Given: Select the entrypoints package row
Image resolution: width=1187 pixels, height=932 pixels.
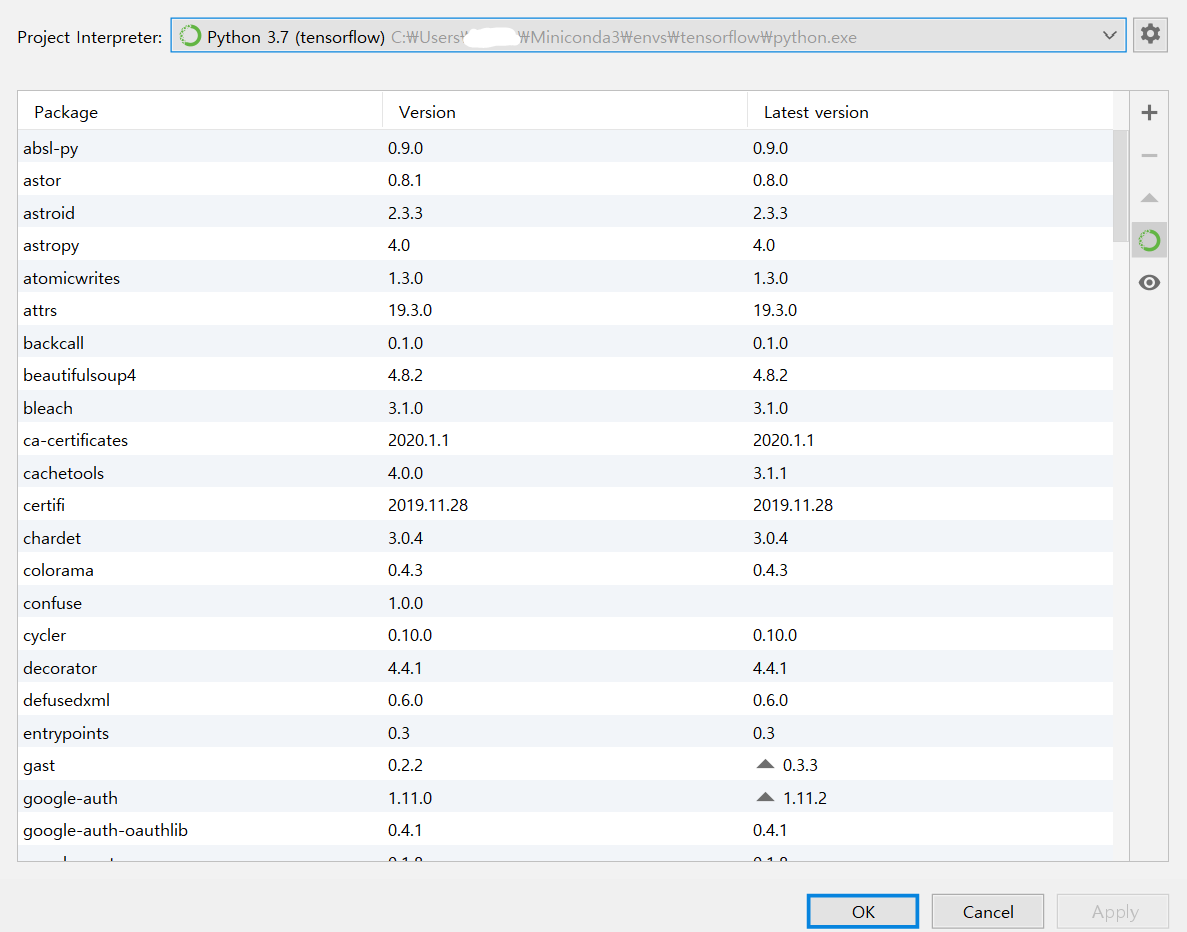Looking at the screenshot, I should point(565,733).
